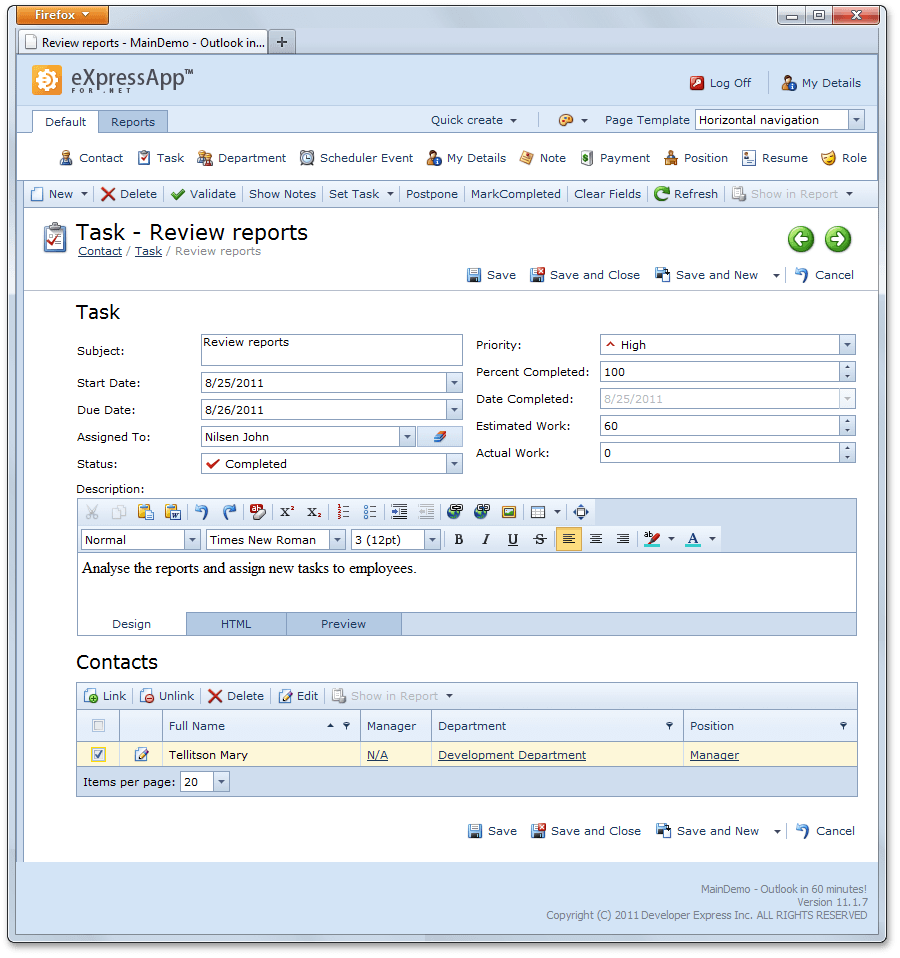
Task: Redo edit in Description editor
Action: [229, 512]
